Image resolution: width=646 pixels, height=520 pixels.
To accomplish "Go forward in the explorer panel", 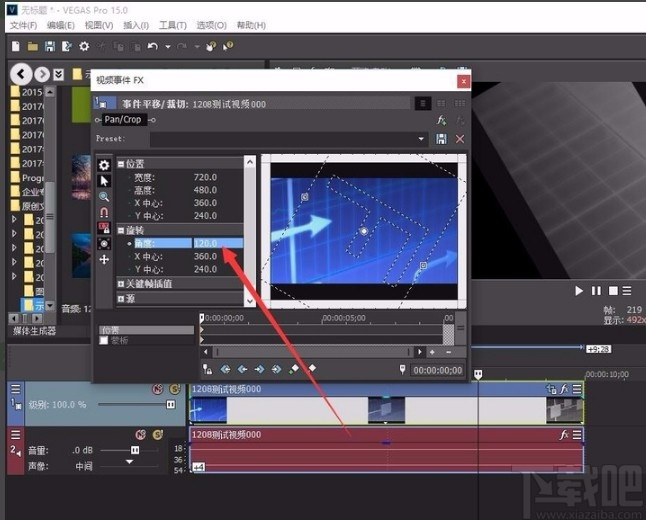I will click(42, 75).
